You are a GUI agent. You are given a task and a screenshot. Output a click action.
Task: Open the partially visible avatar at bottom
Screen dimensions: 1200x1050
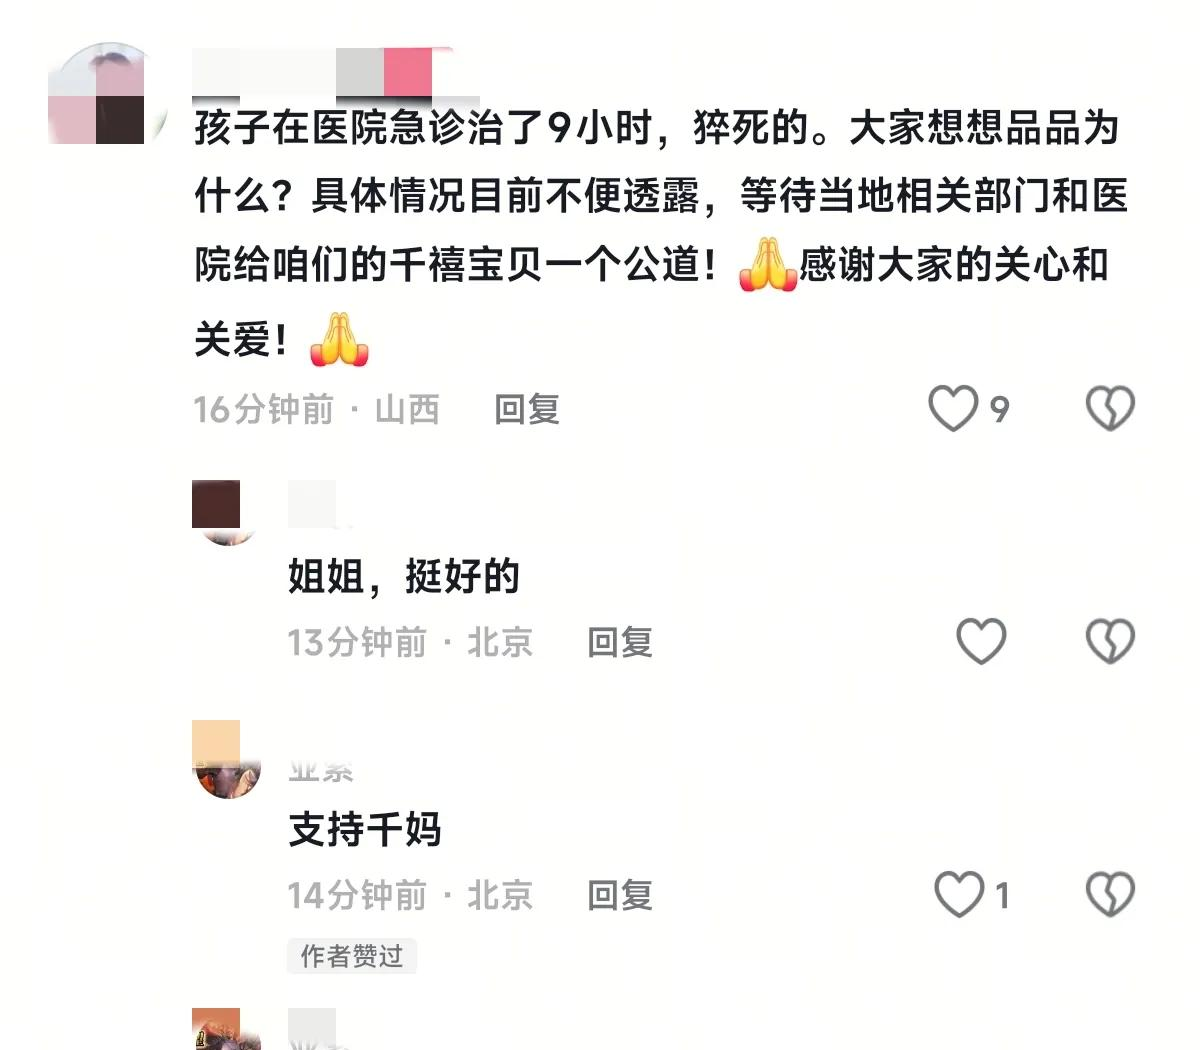tap(226, 1029)
